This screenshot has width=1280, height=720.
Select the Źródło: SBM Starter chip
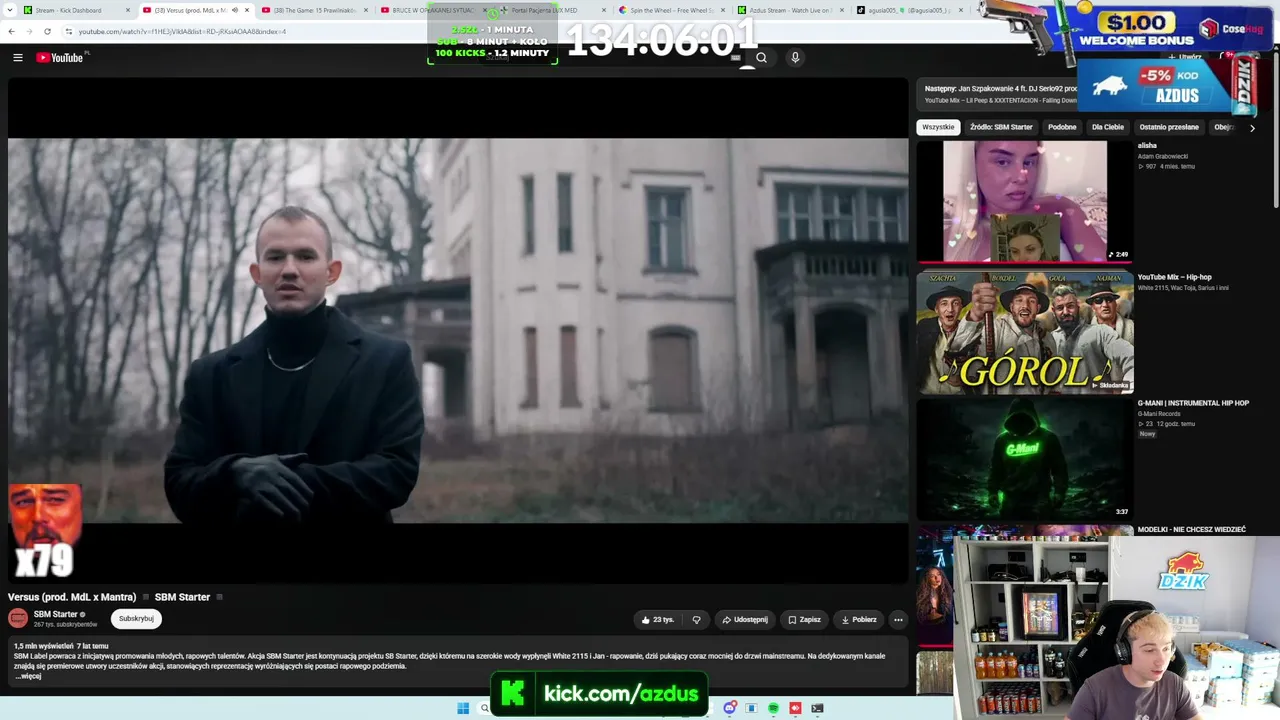coord(1001,127)
